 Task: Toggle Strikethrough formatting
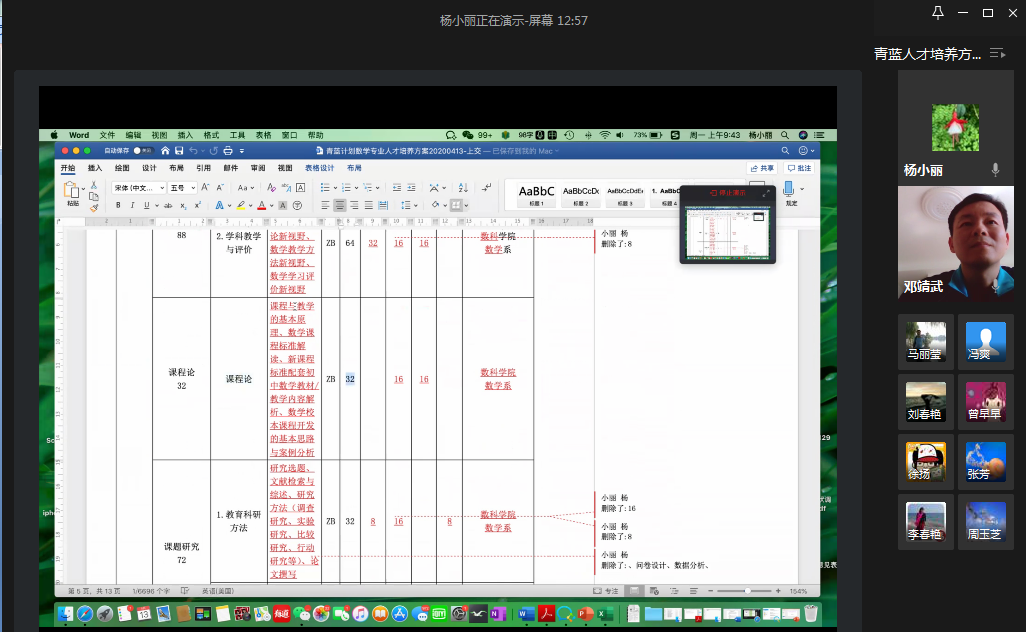pyautogui.click(x=168, y=205)
